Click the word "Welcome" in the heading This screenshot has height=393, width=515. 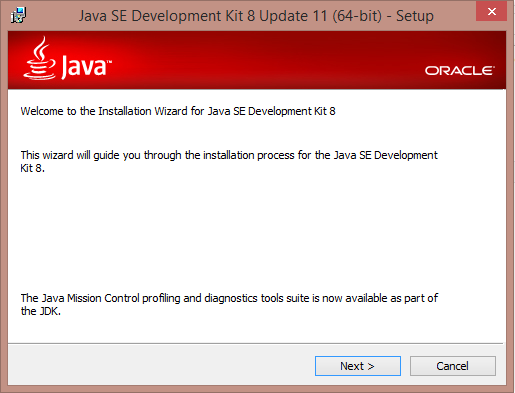[x=42, y=111]
